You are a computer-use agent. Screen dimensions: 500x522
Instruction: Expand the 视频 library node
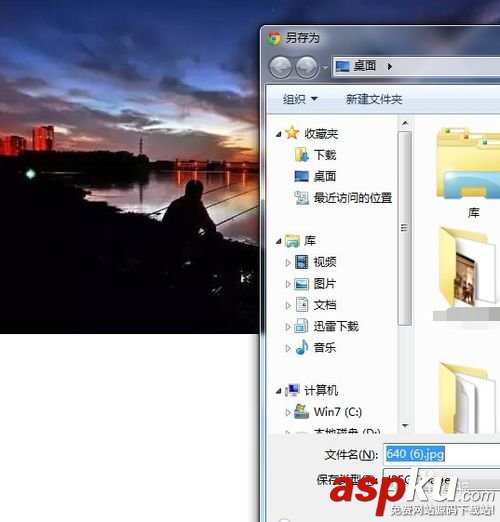click(288, 262)
